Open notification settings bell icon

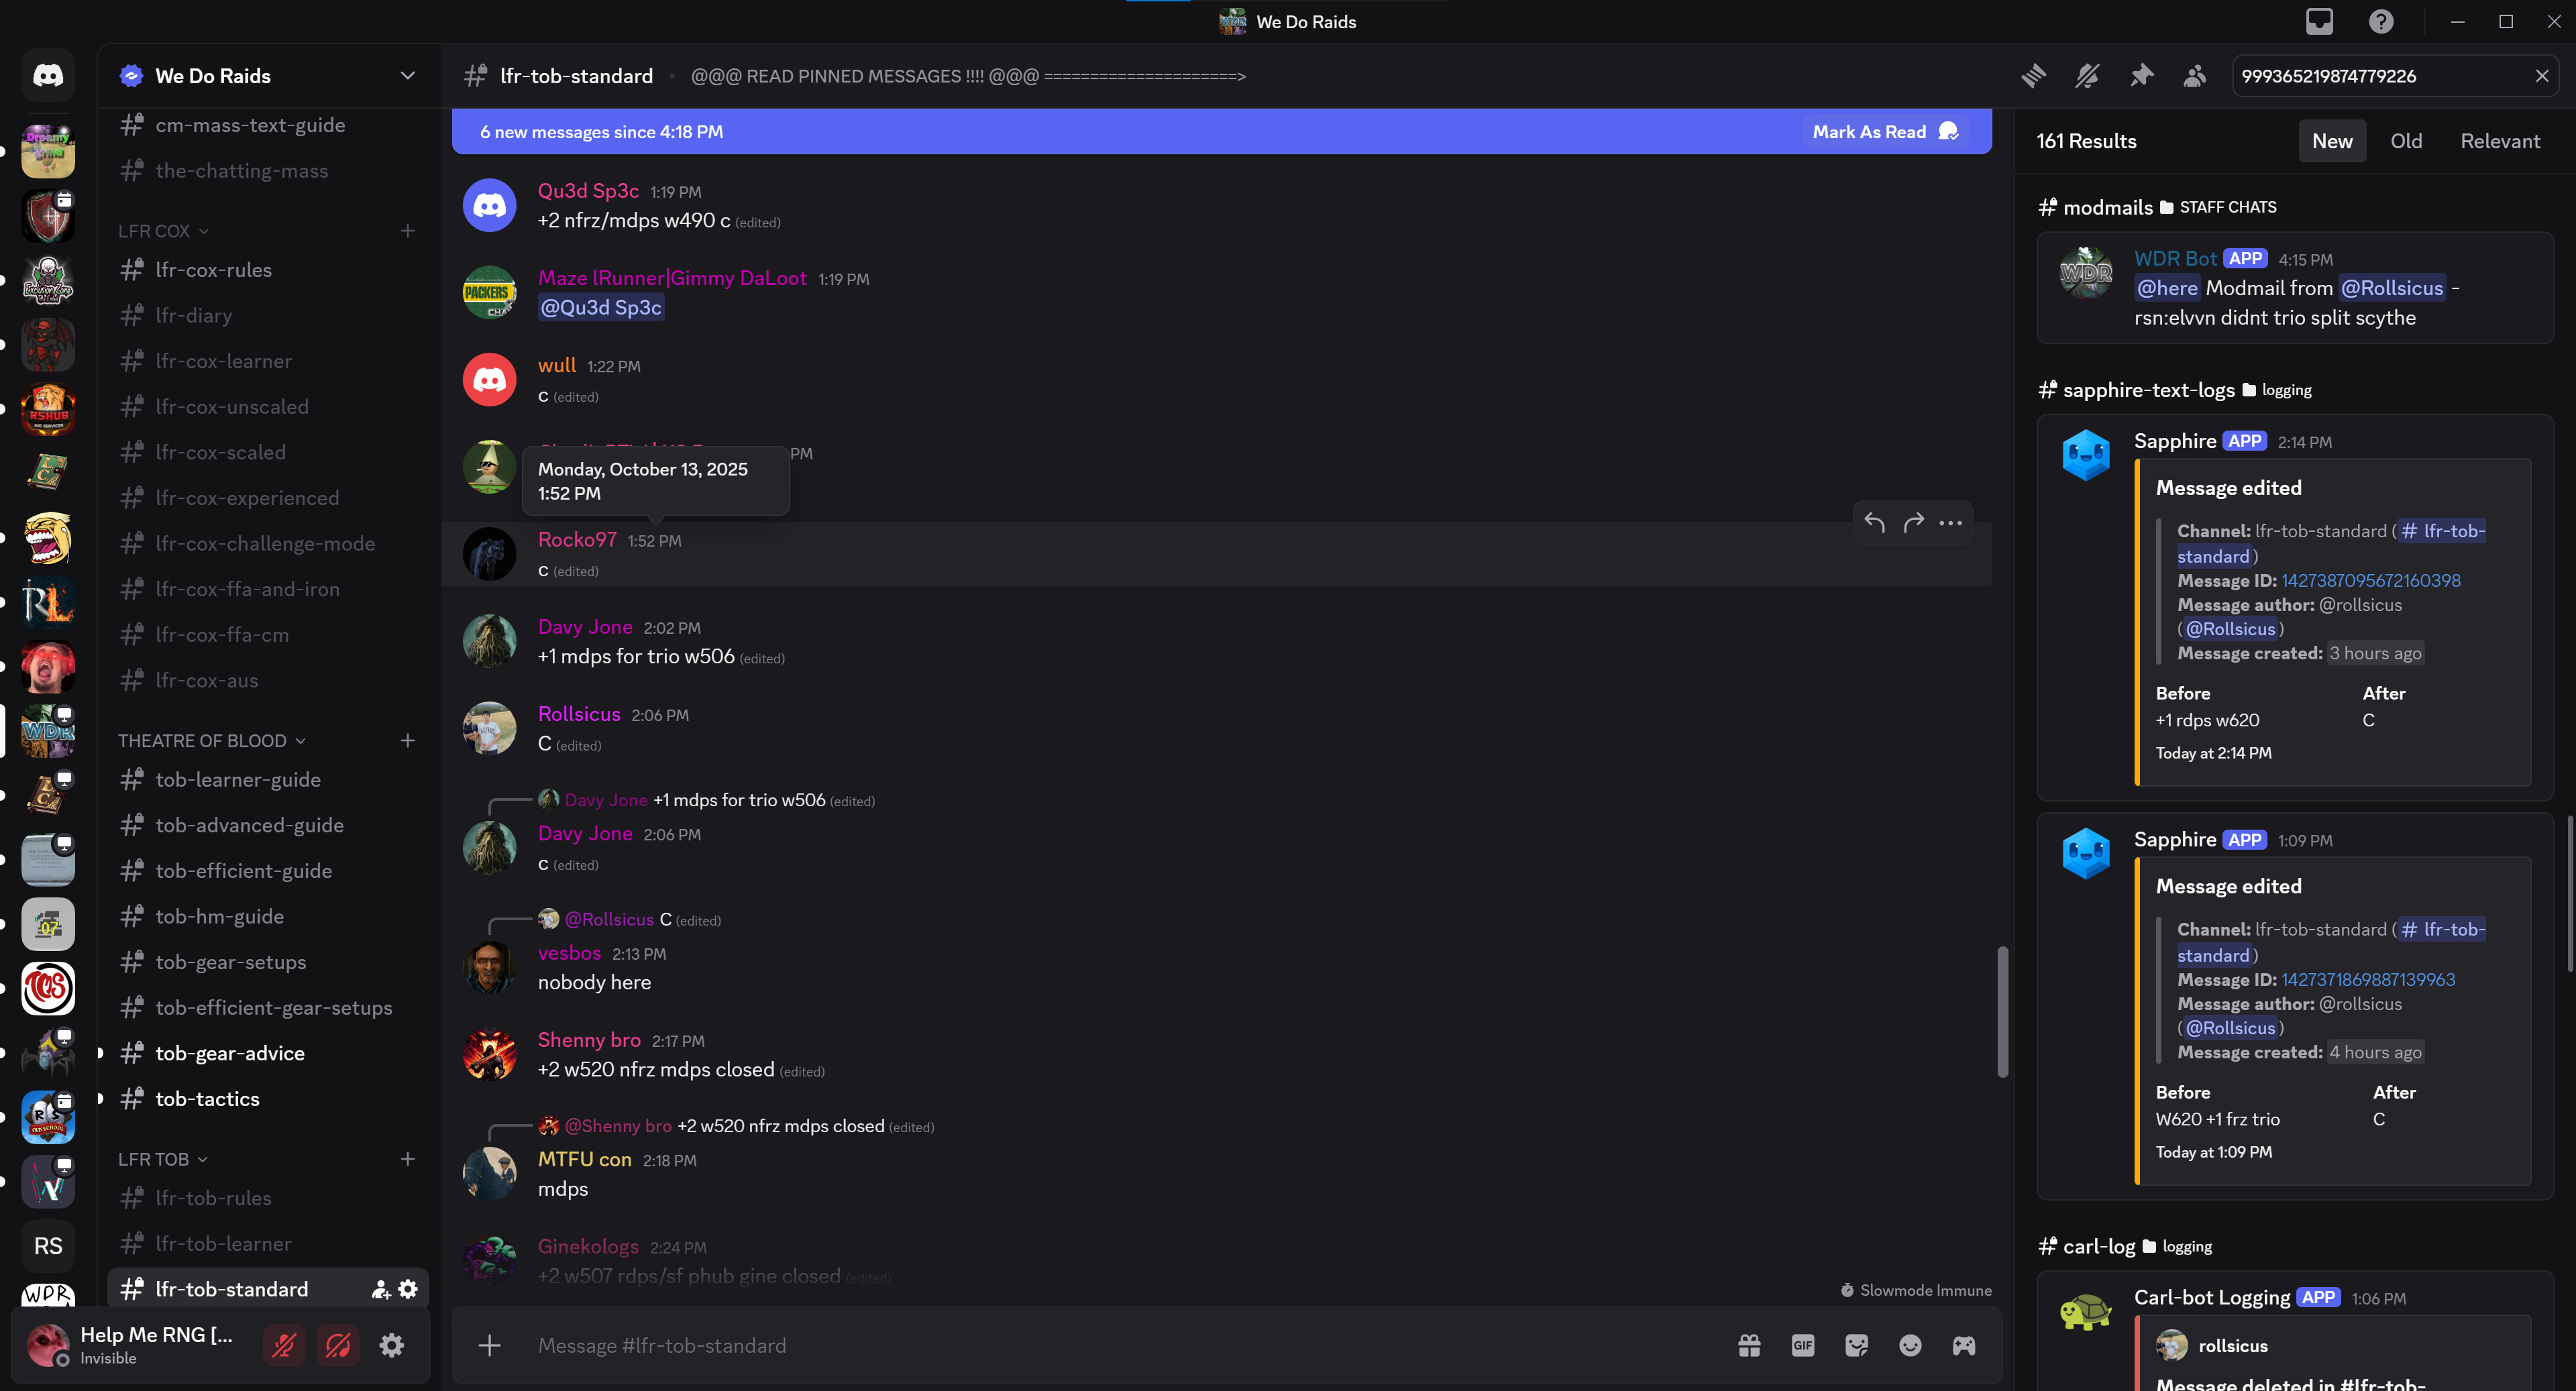pyautogui.click(x=2087, y=76)
